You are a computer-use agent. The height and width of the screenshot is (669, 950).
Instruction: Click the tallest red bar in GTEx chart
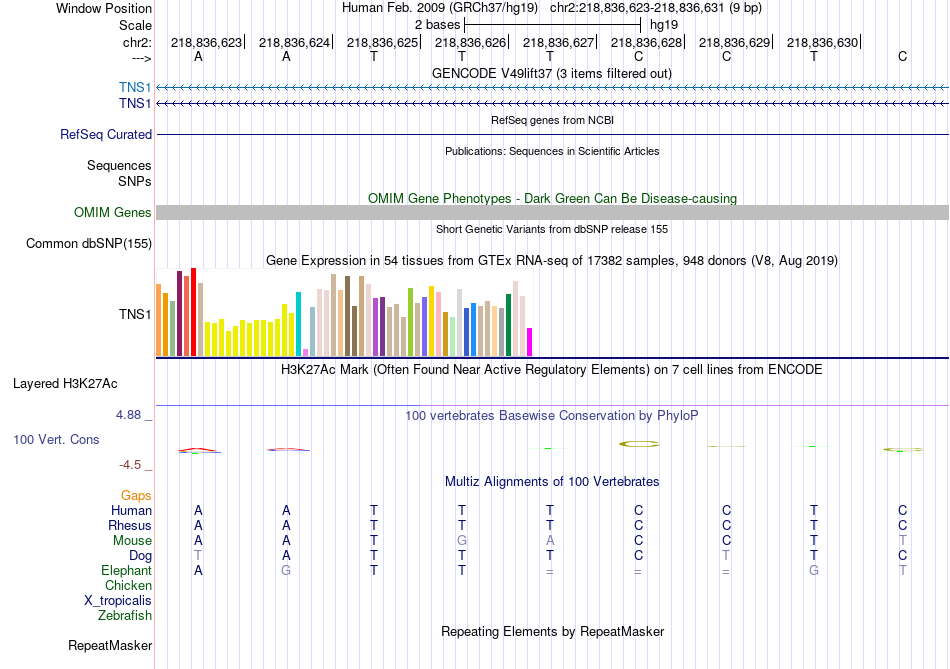coord(194,311)
